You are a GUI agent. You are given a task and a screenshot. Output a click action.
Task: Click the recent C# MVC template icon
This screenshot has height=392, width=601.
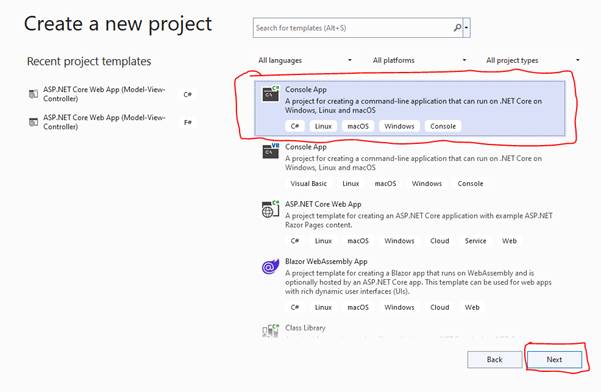(x=34, y=94)
